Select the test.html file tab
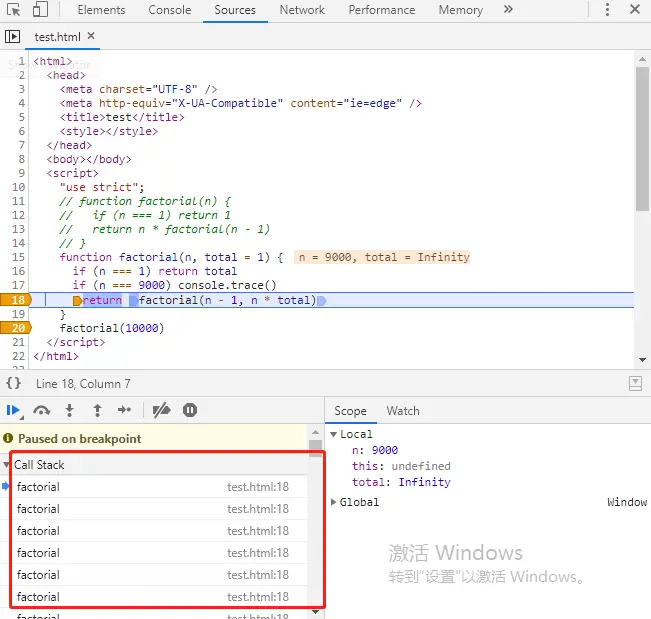Screen dimensions: 651x619 point(57,37)
